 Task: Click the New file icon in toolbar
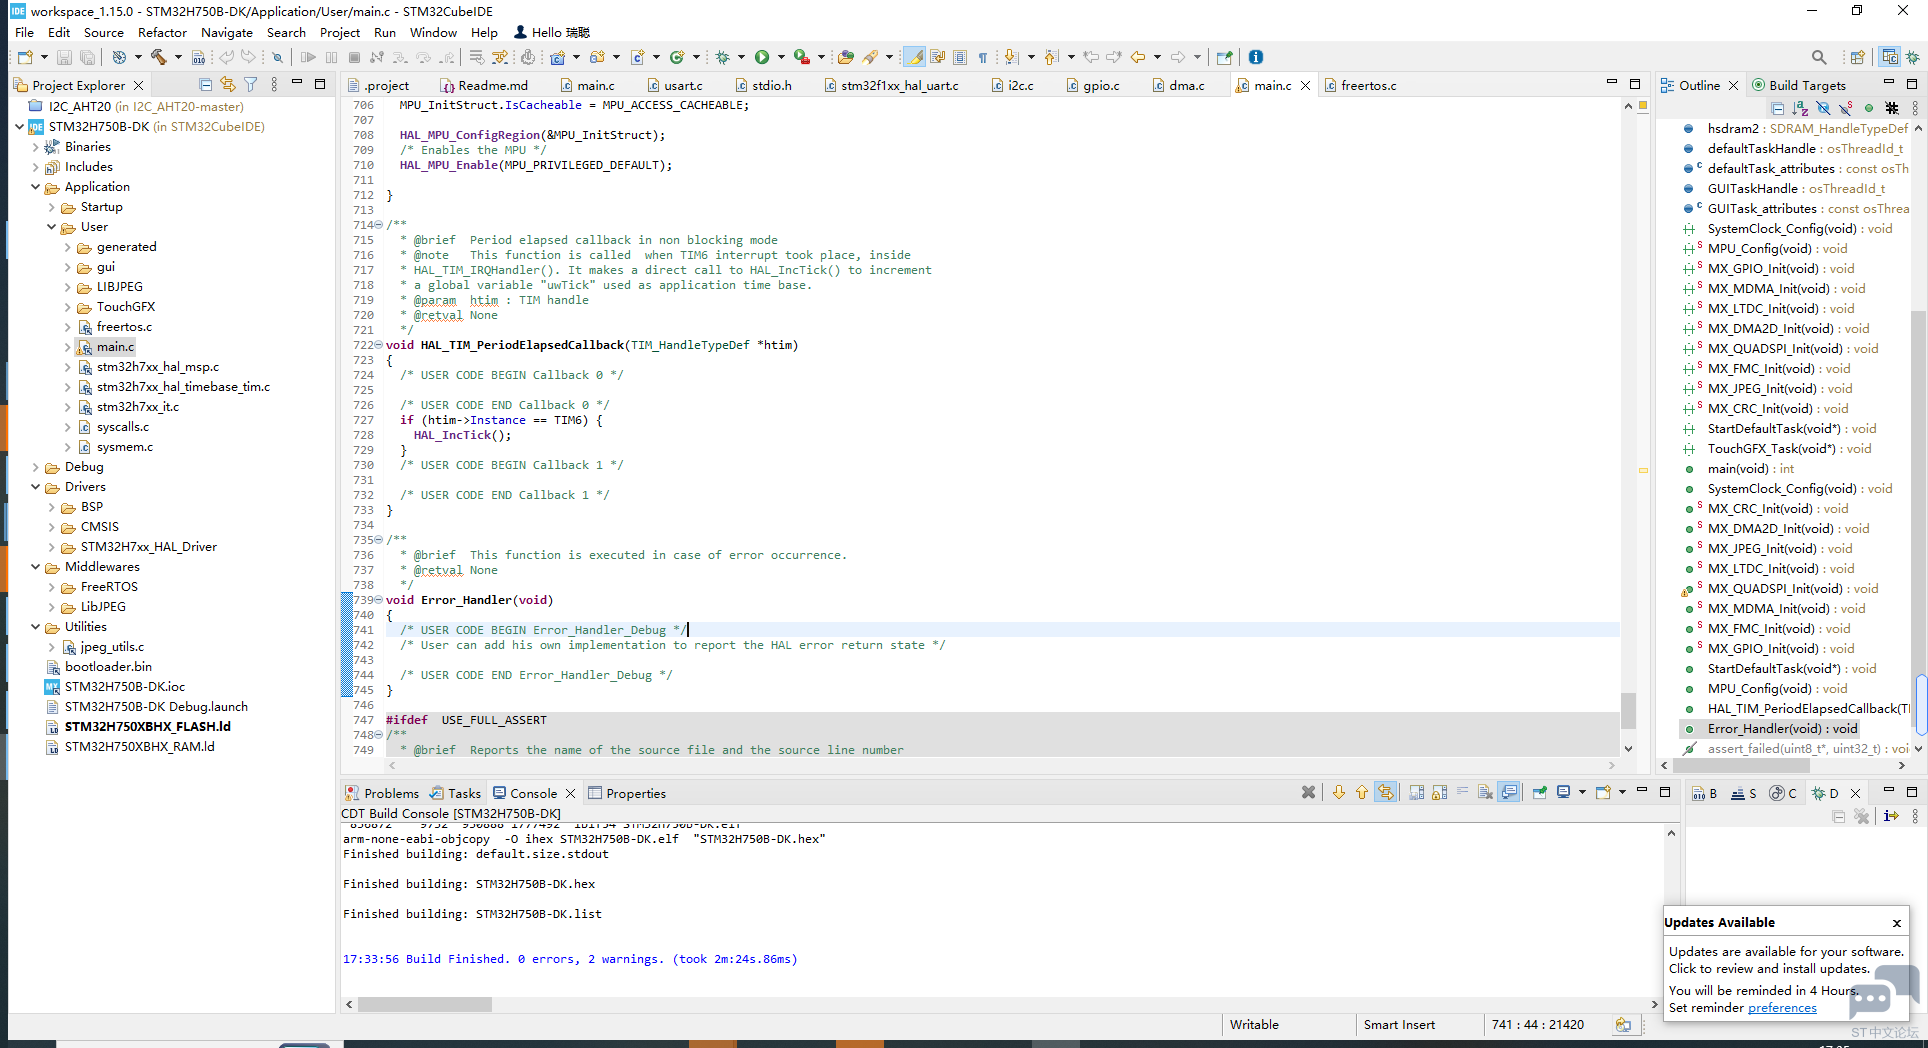tap(25, 57)
